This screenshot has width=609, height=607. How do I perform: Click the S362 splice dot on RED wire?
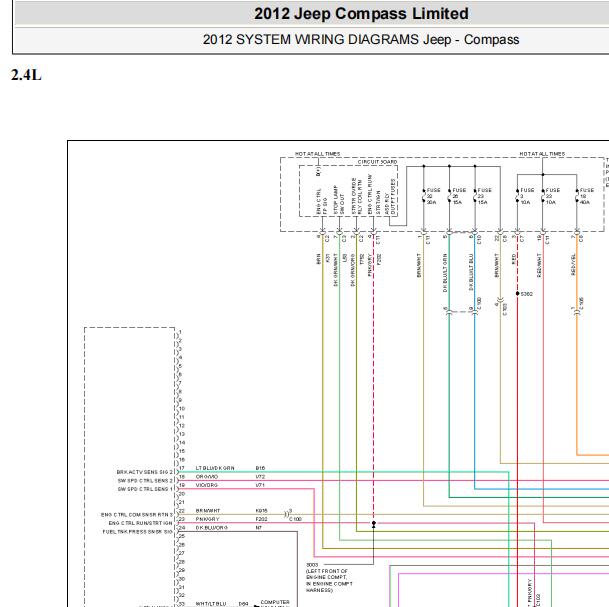click(517, 294)
